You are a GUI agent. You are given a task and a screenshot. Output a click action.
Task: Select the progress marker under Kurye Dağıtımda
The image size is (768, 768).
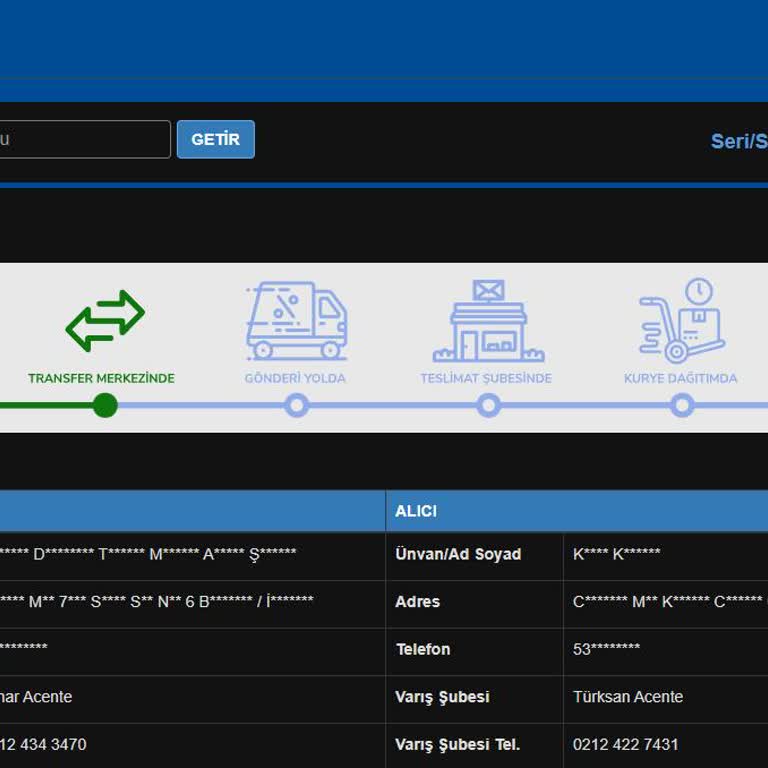tap(682, 405)
